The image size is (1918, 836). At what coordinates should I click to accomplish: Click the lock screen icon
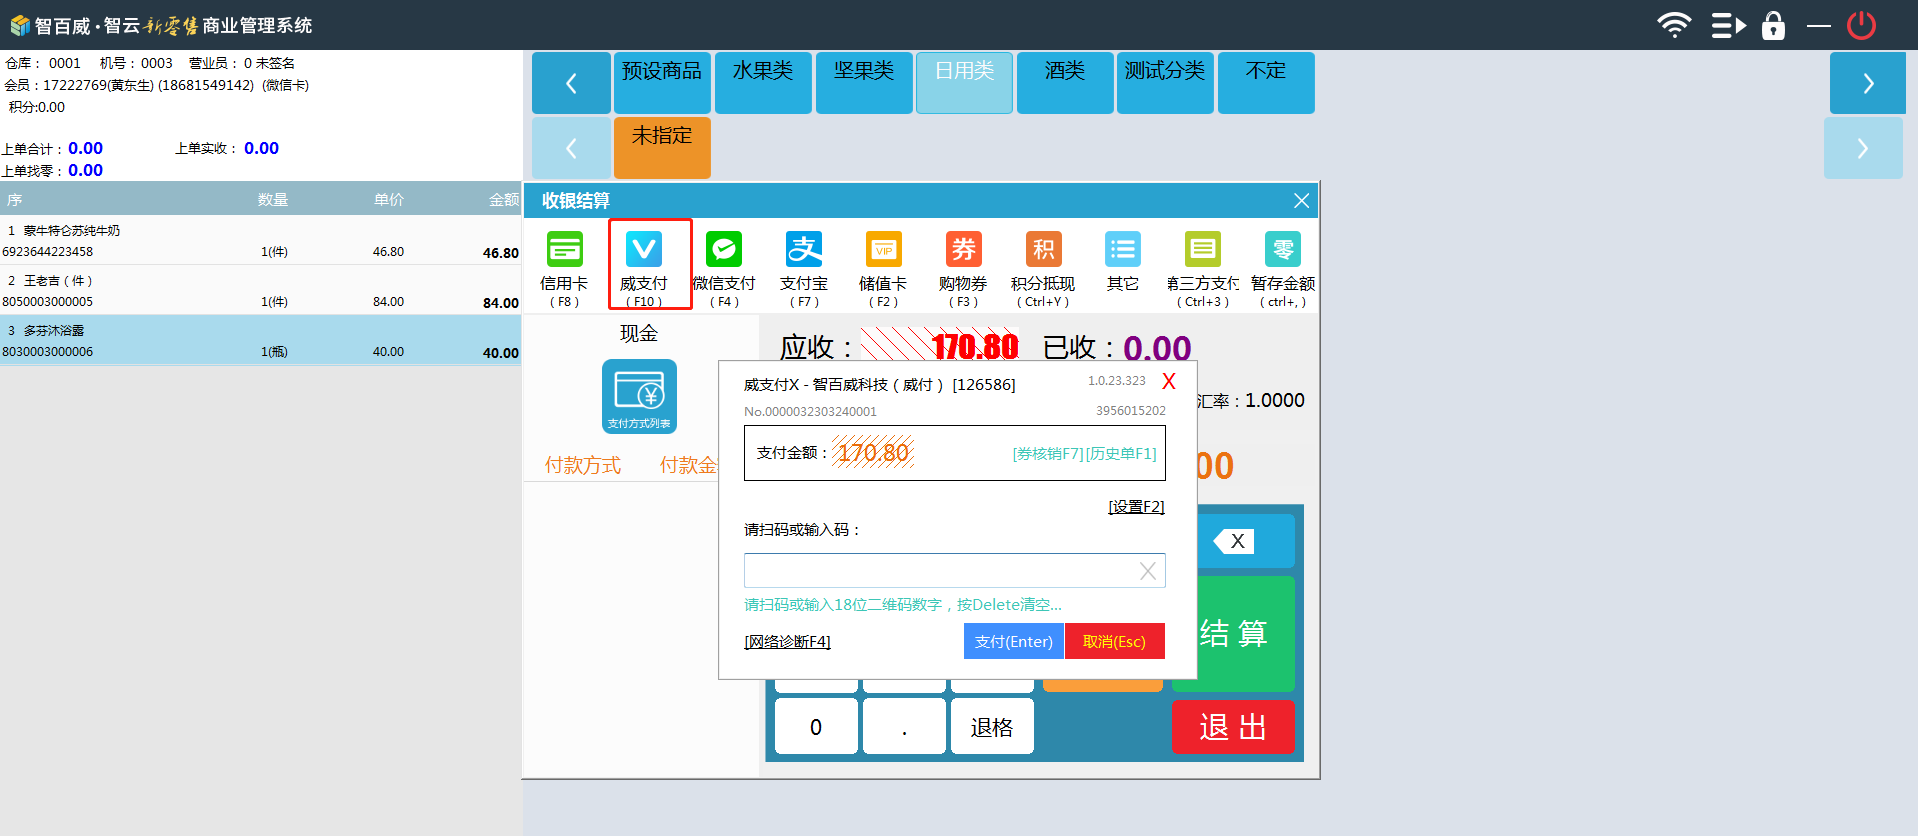pyautogui.click(x=1773, y=25)
